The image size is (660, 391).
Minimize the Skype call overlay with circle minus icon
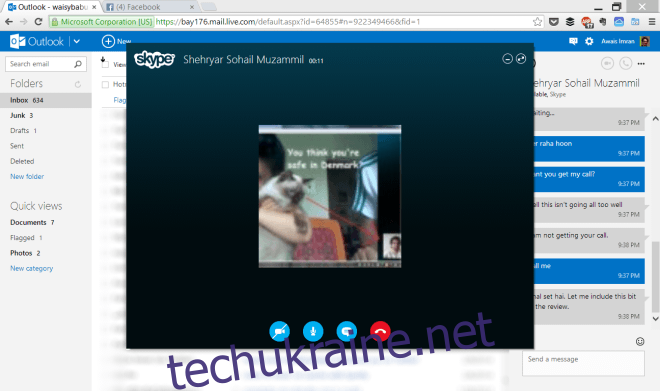point(507,59)
